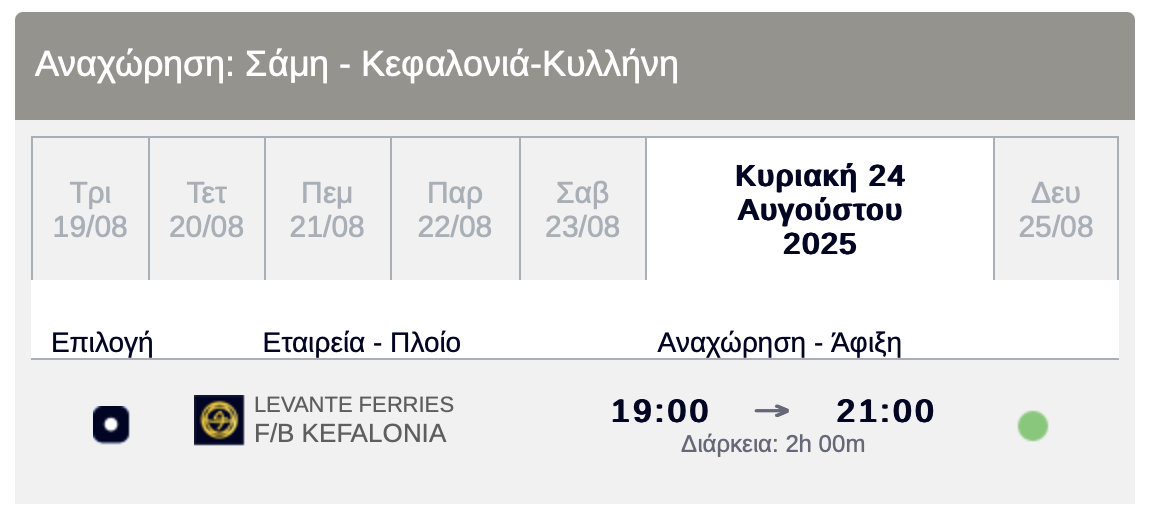
Task: Click the arrow between departure and arrival
Action: 772,411
